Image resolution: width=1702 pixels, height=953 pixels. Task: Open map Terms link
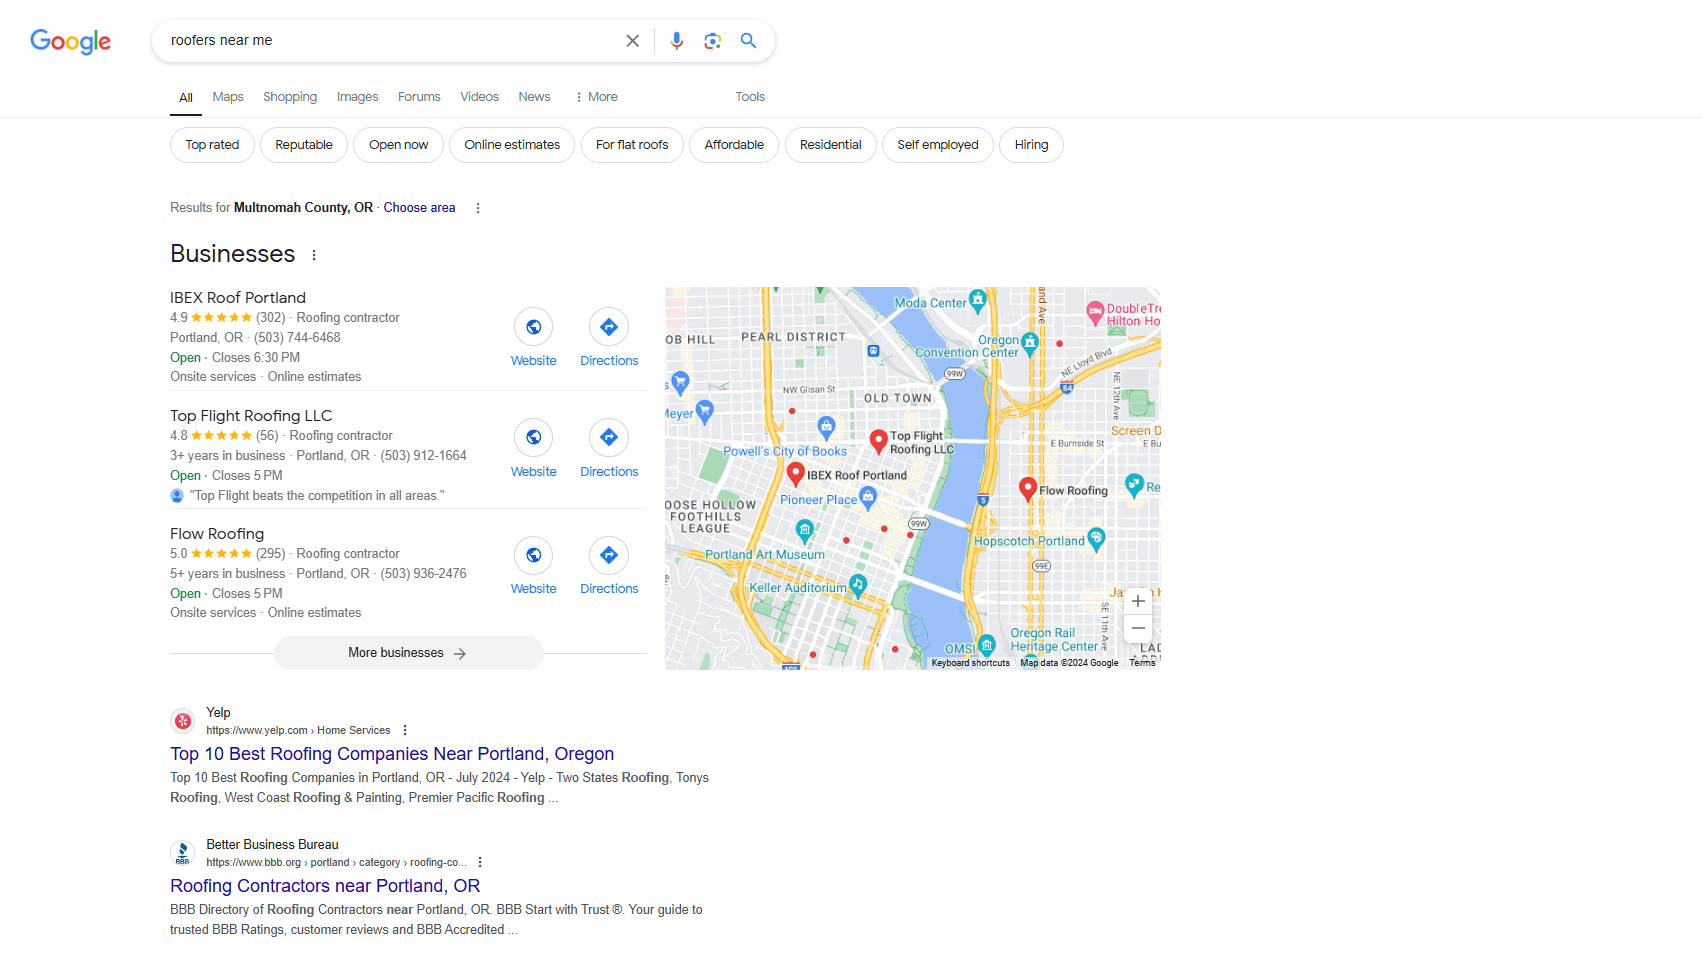click(x=1142, y=663)
